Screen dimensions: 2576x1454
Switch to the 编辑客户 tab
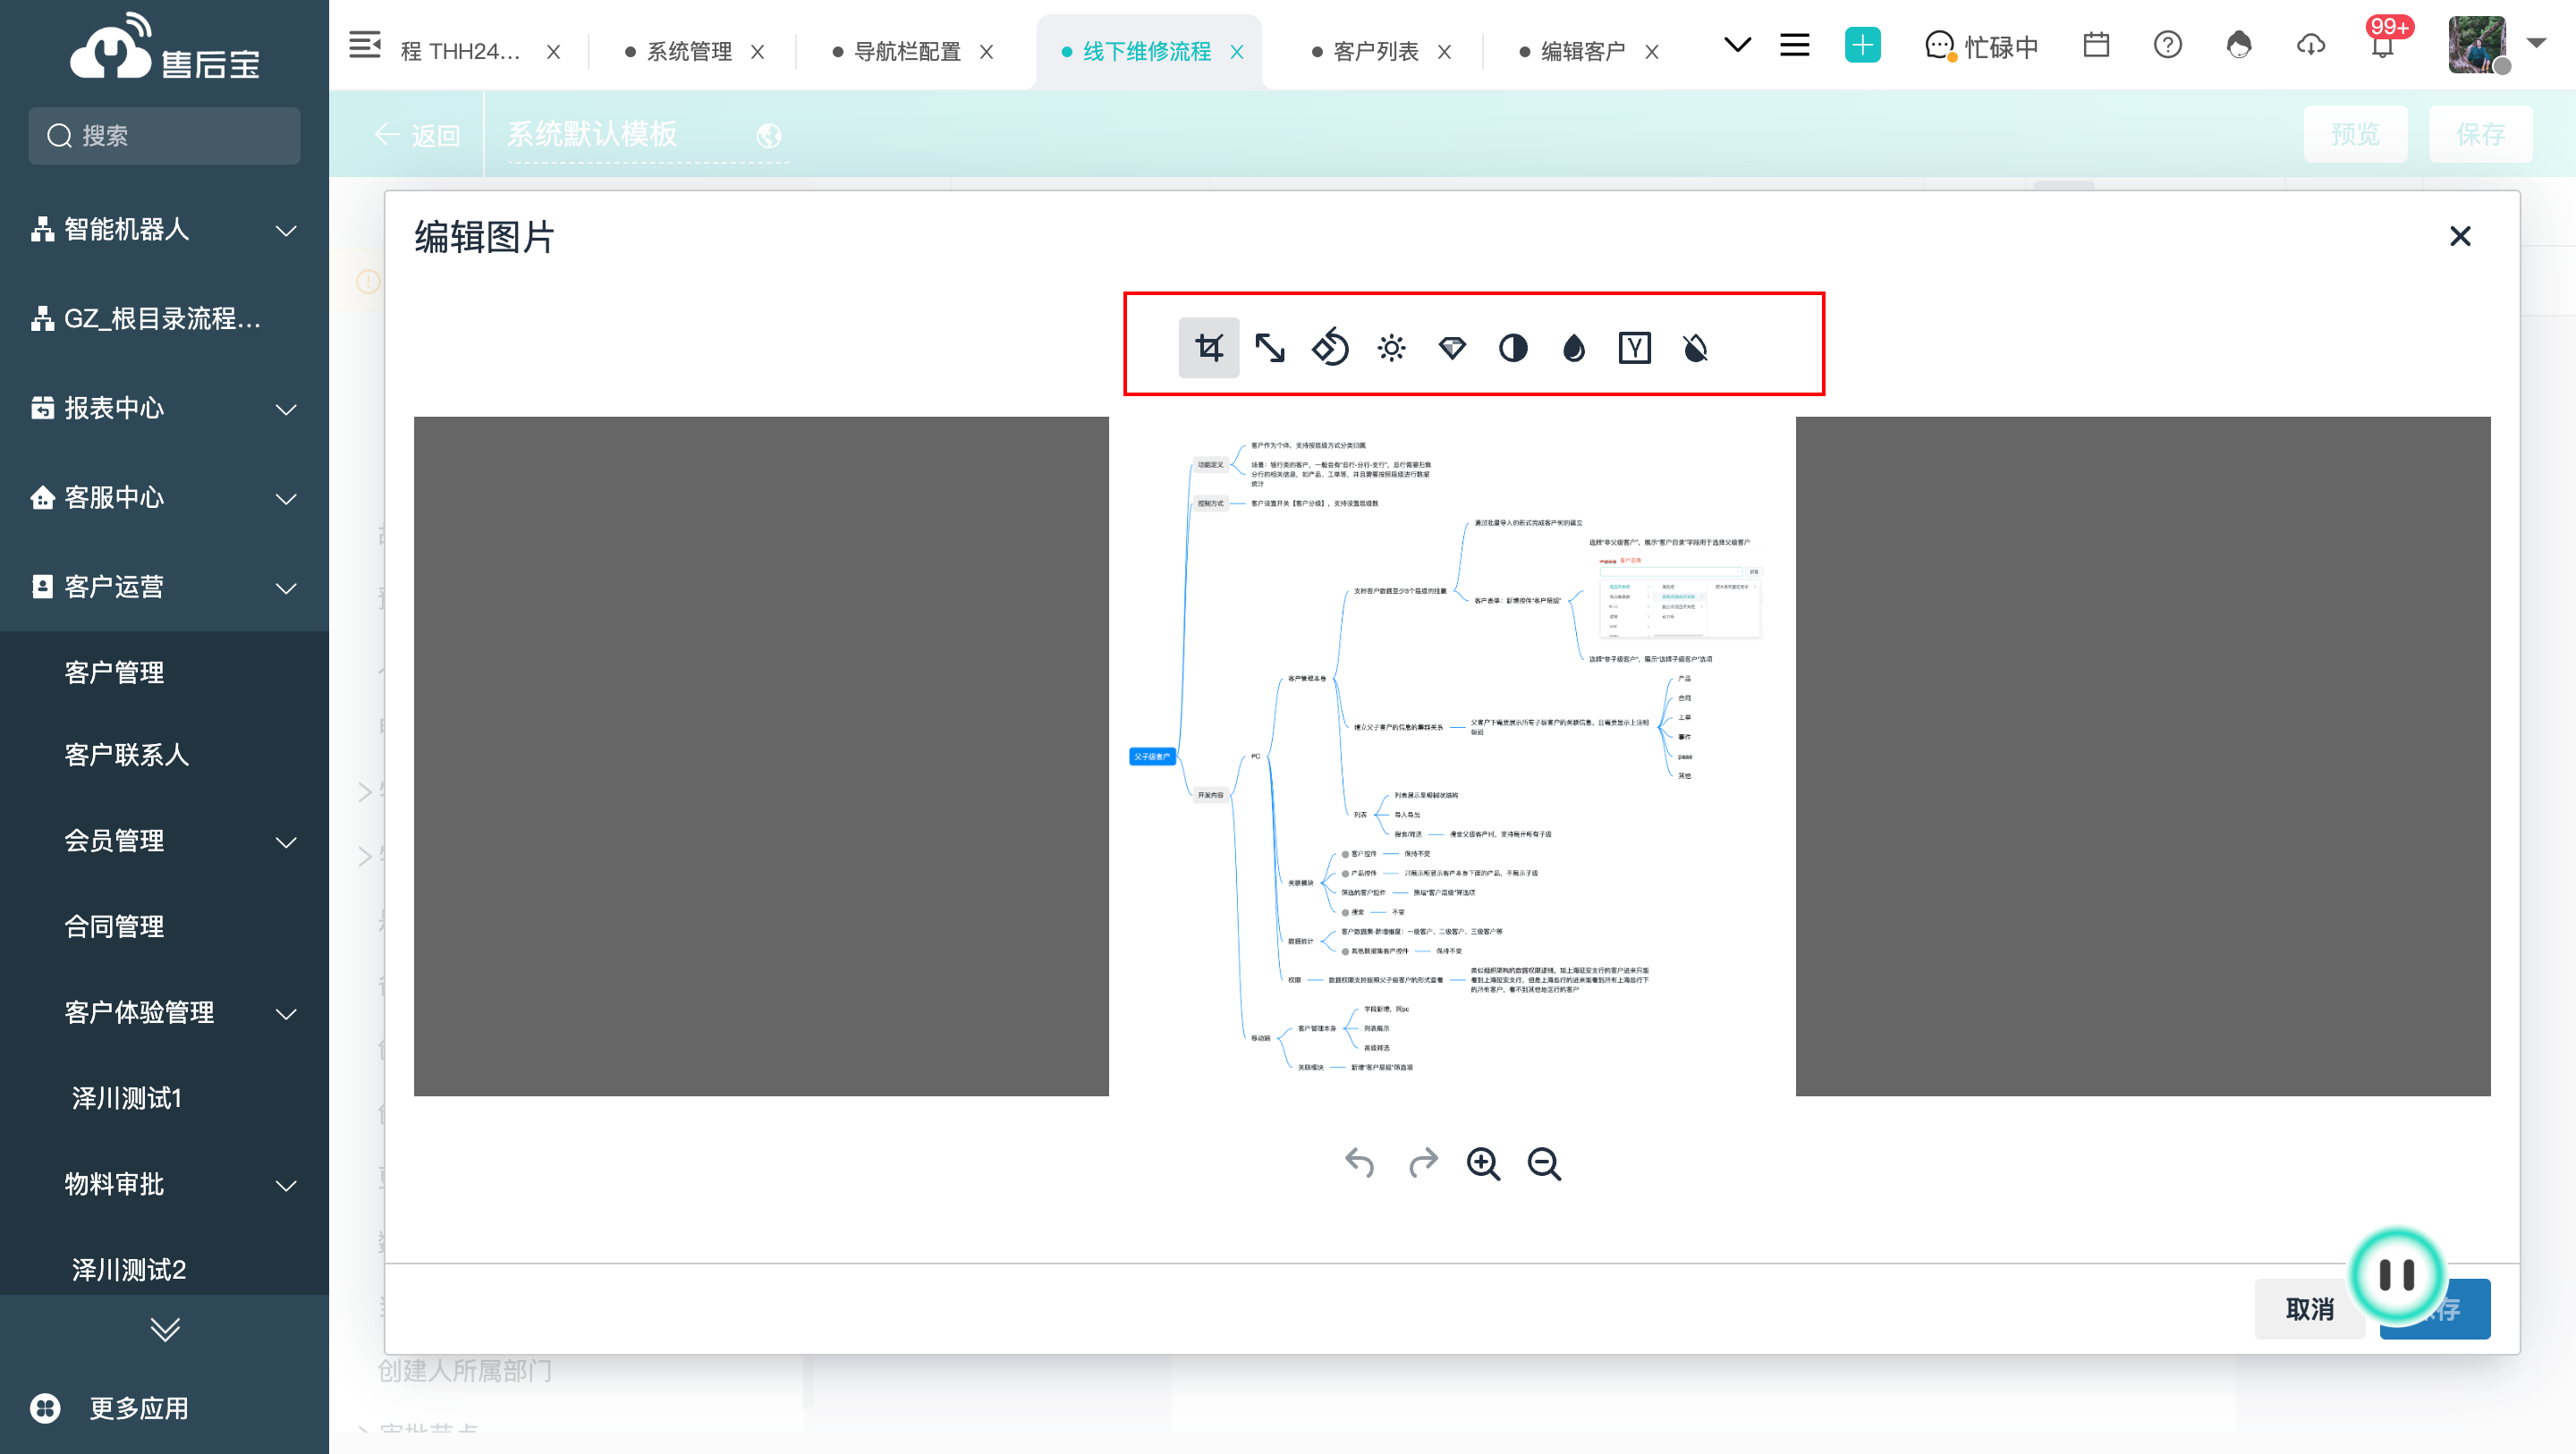tap(1583, 51)
